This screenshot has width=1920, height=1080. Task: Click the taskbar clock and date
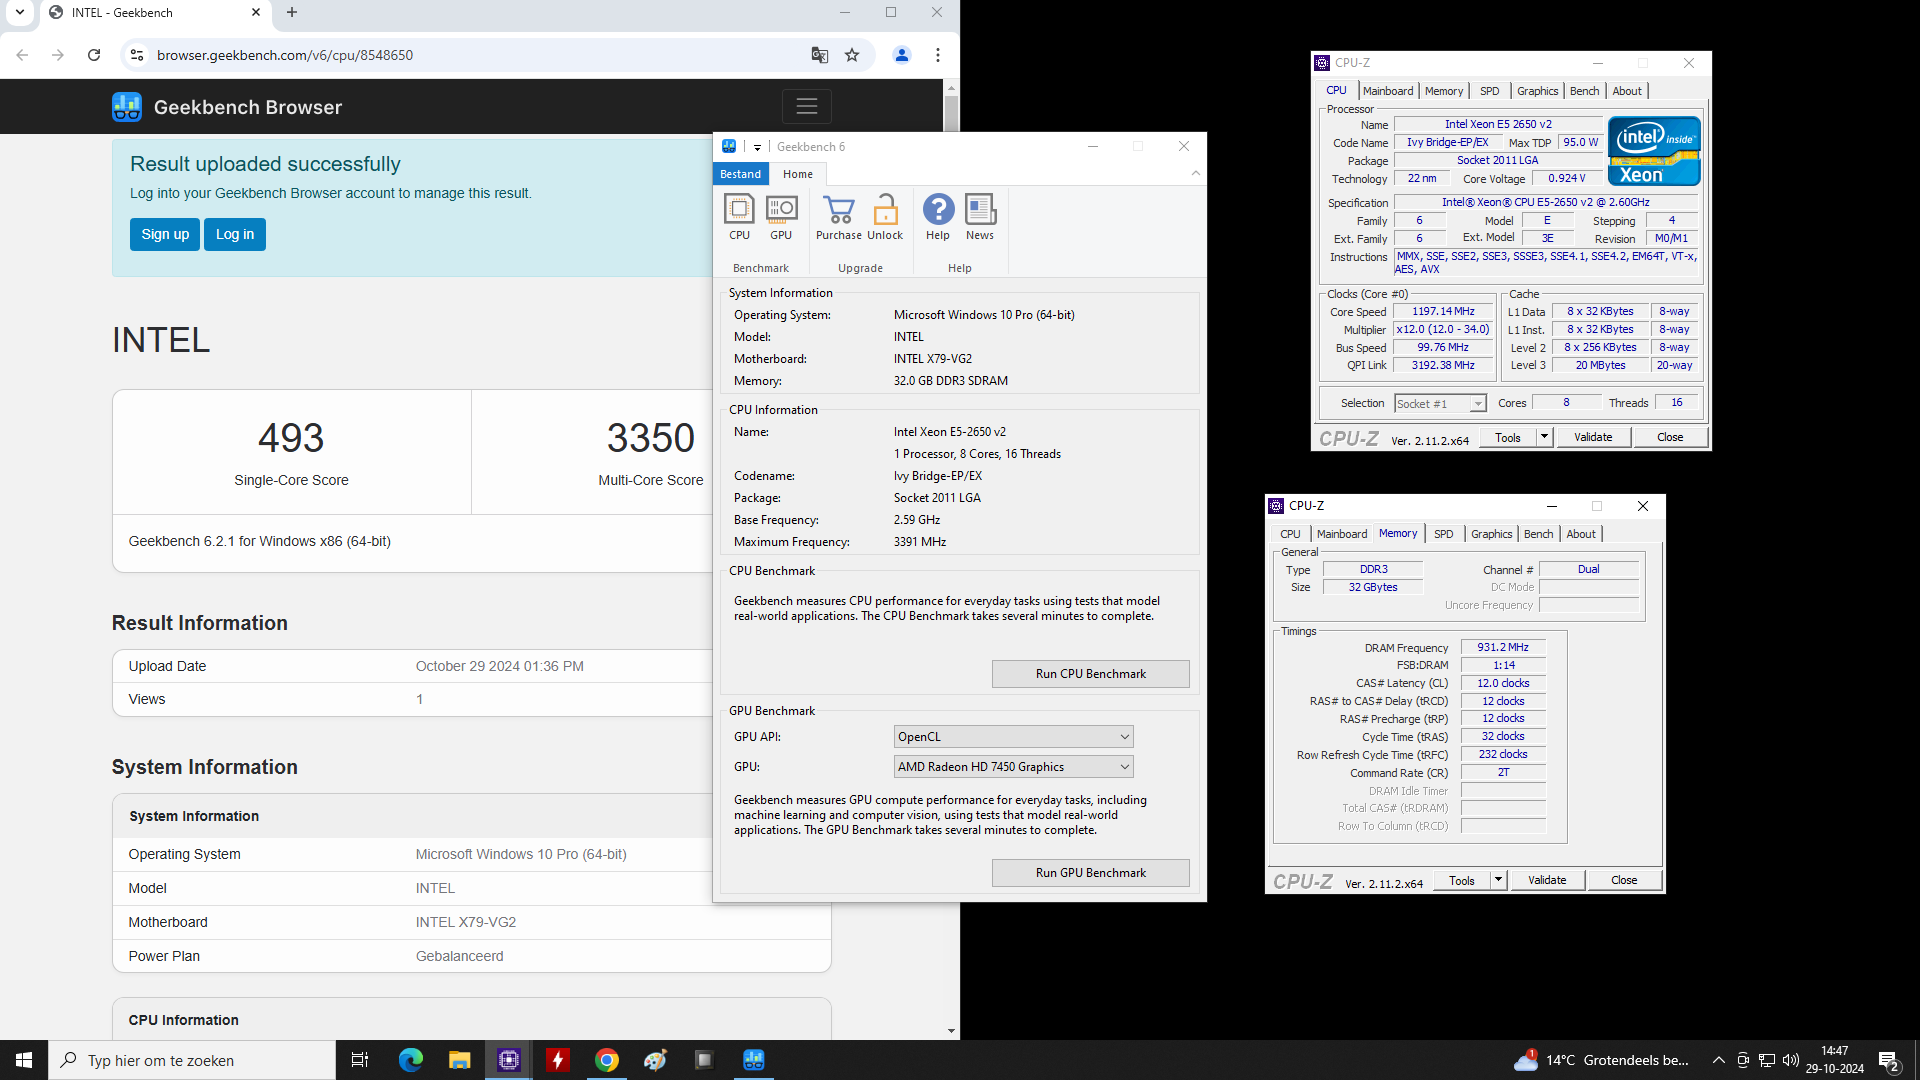[1834, 1060]
